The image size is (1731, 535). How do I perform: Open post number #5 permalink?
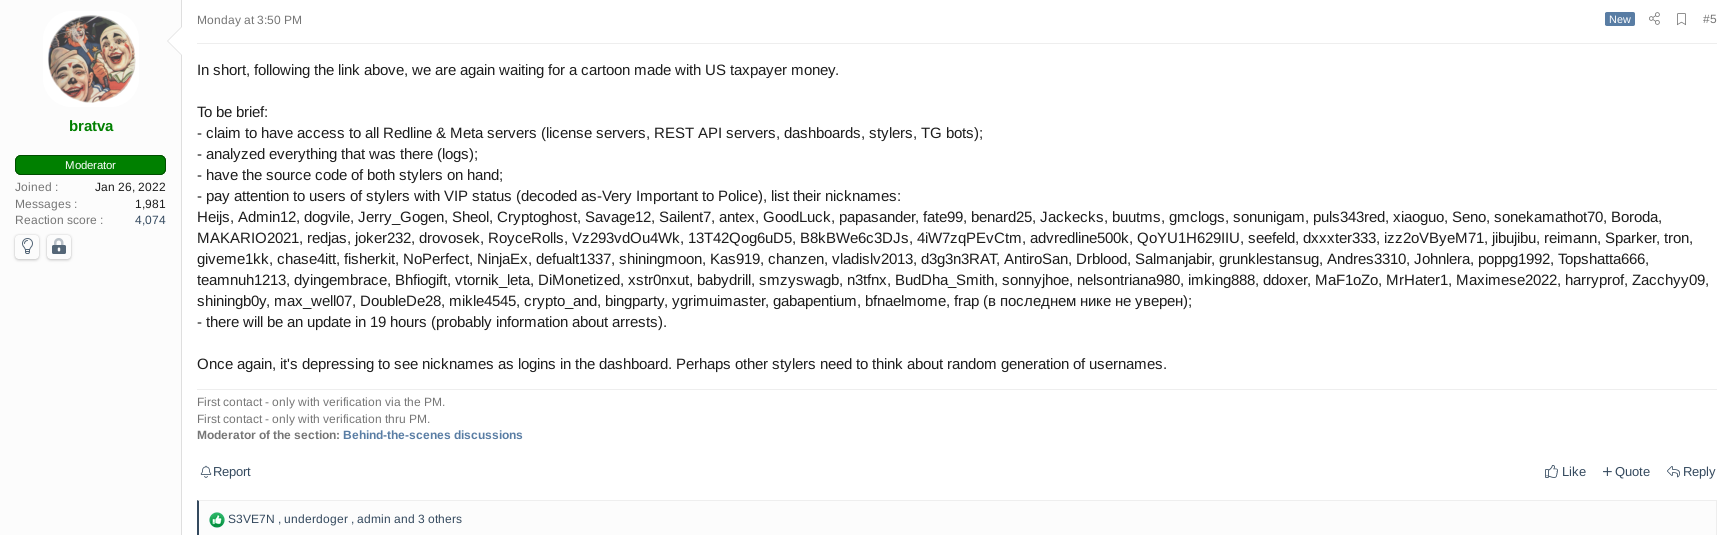pos(1709,19)
